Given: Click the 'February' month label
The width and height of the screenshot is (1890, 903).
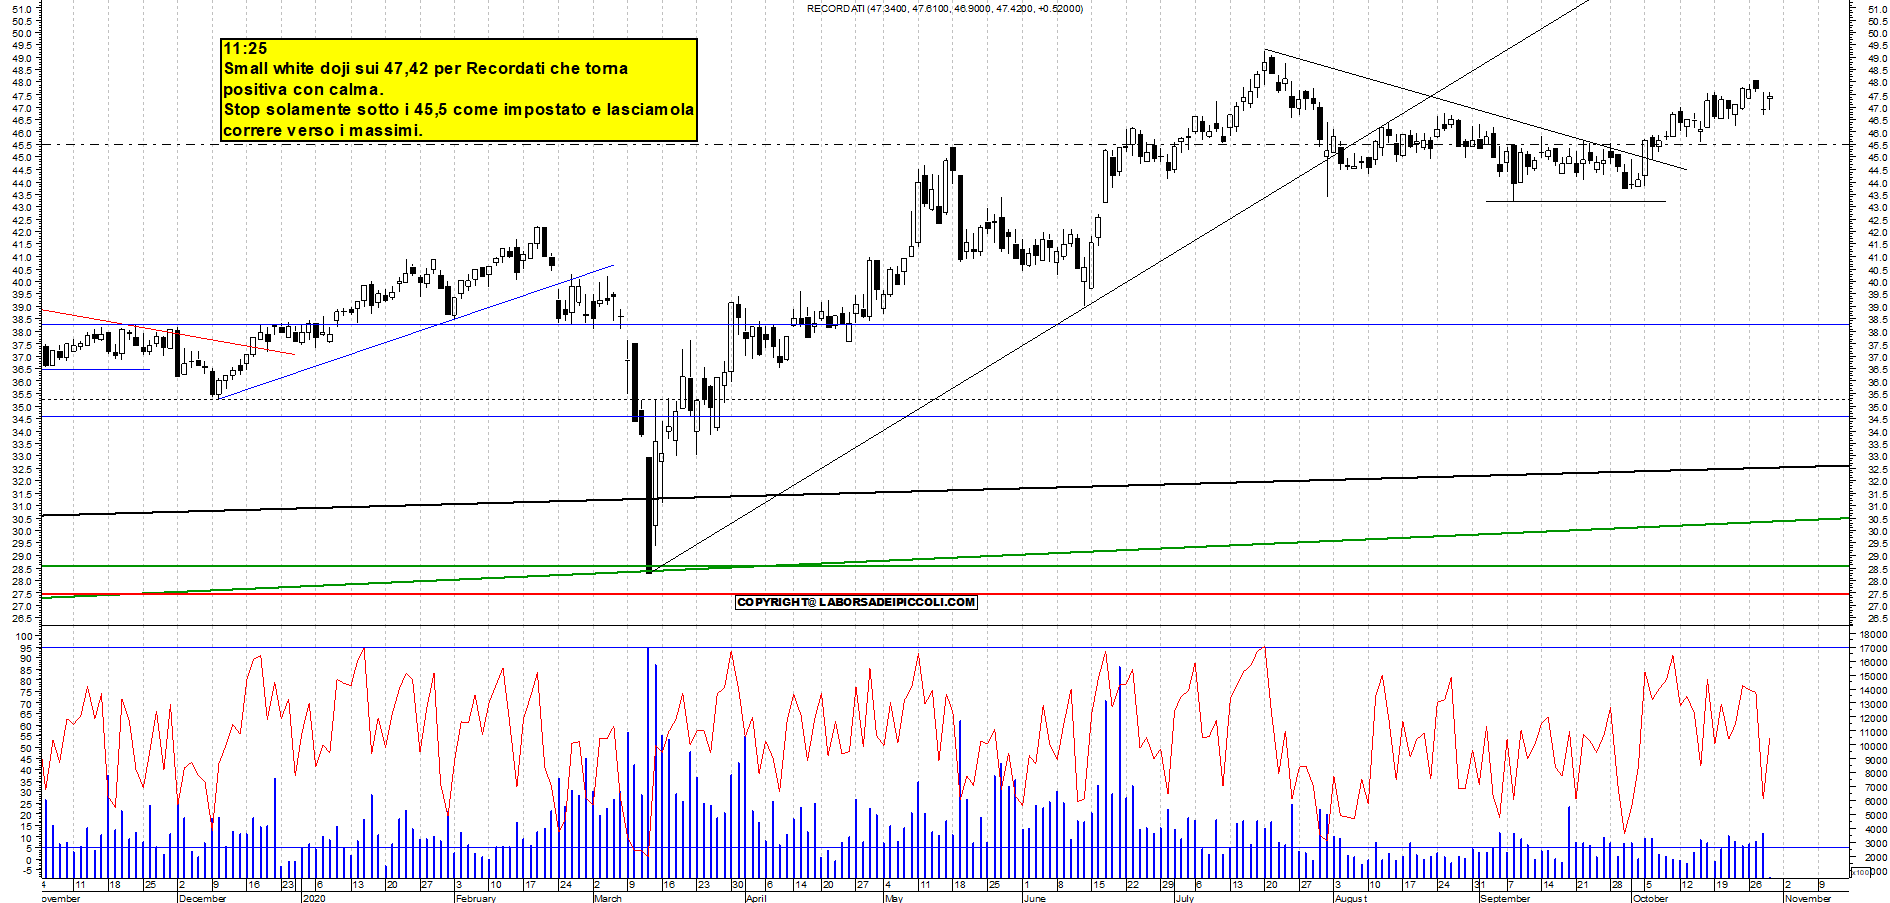Looking at the screenshot, I should 475,898.
